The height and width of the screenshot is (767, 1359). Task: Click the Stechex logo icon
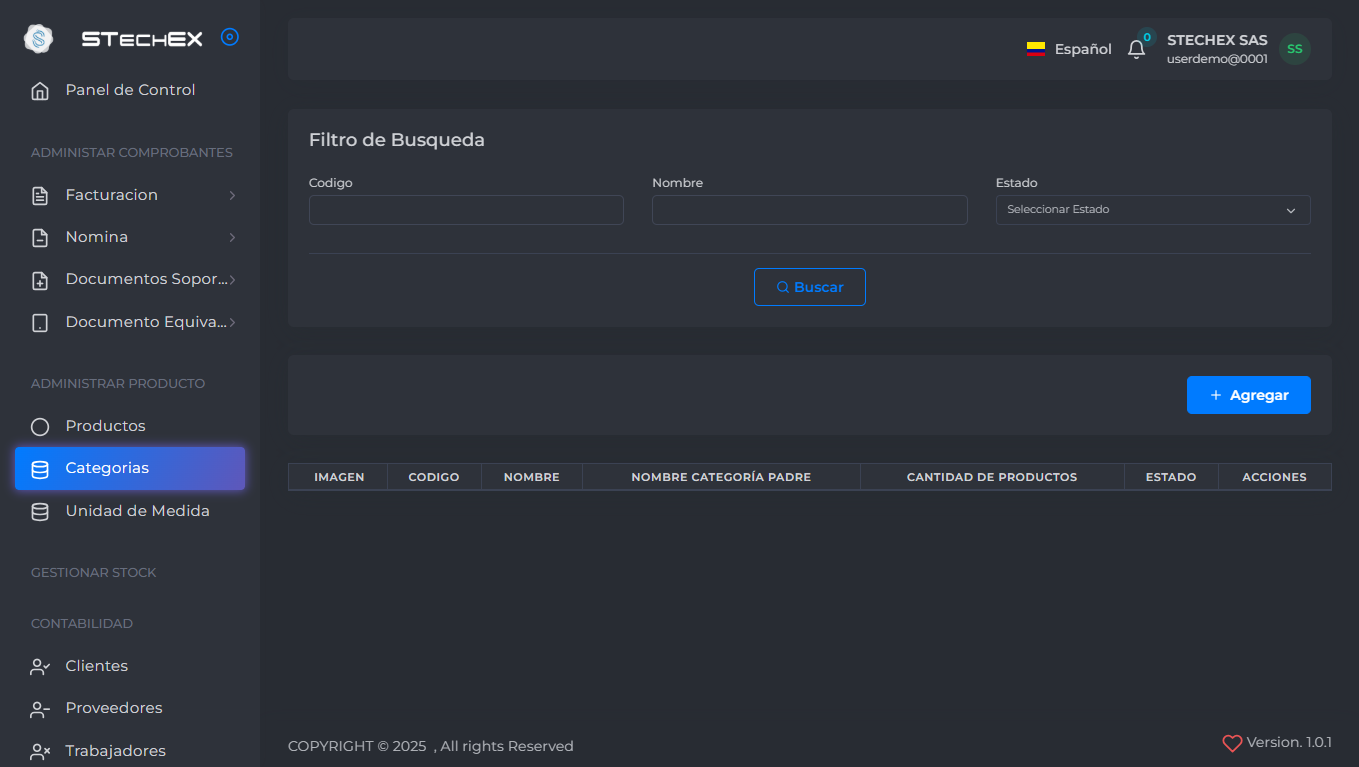click(x=38, y=39)
